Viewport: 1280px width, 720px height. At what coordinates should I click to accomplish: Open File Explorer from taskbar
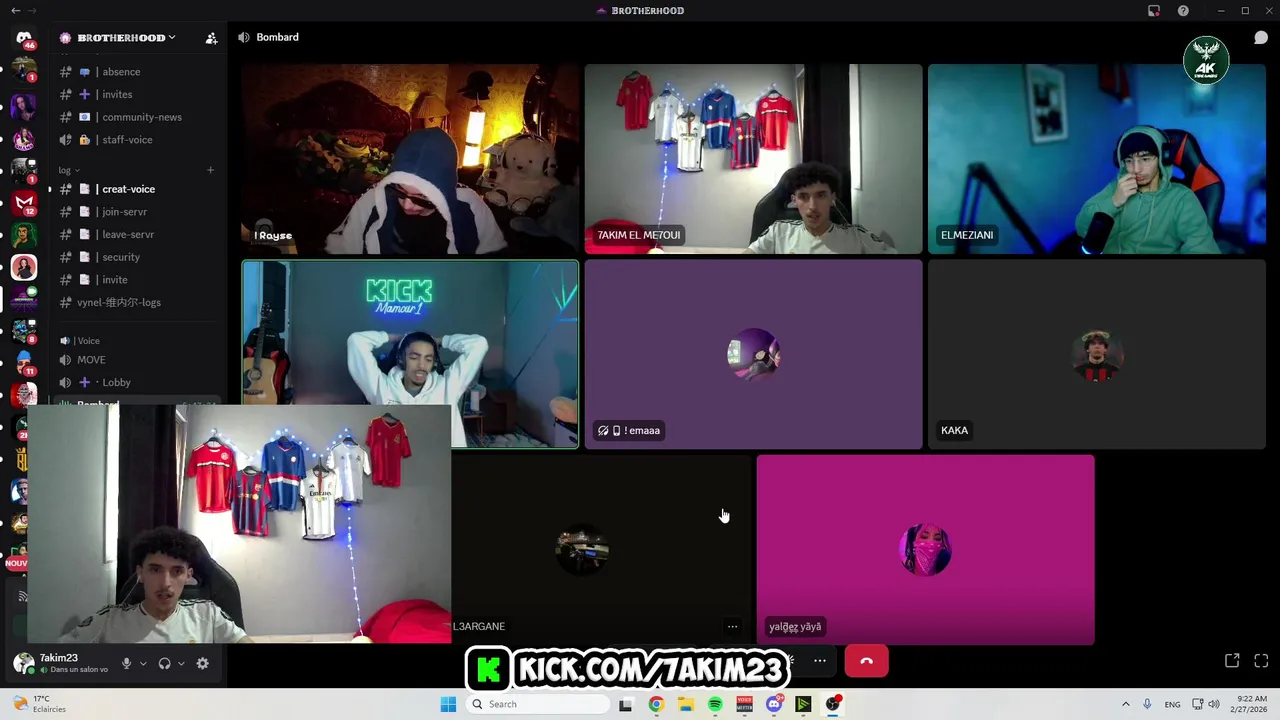[x=686, y=704]
